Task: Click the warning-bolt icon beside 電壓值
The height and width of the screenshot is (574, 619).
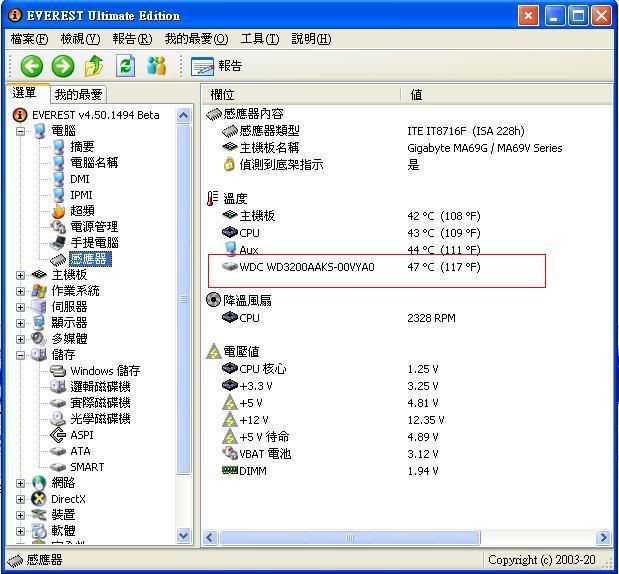Action: tap(214, 351)
